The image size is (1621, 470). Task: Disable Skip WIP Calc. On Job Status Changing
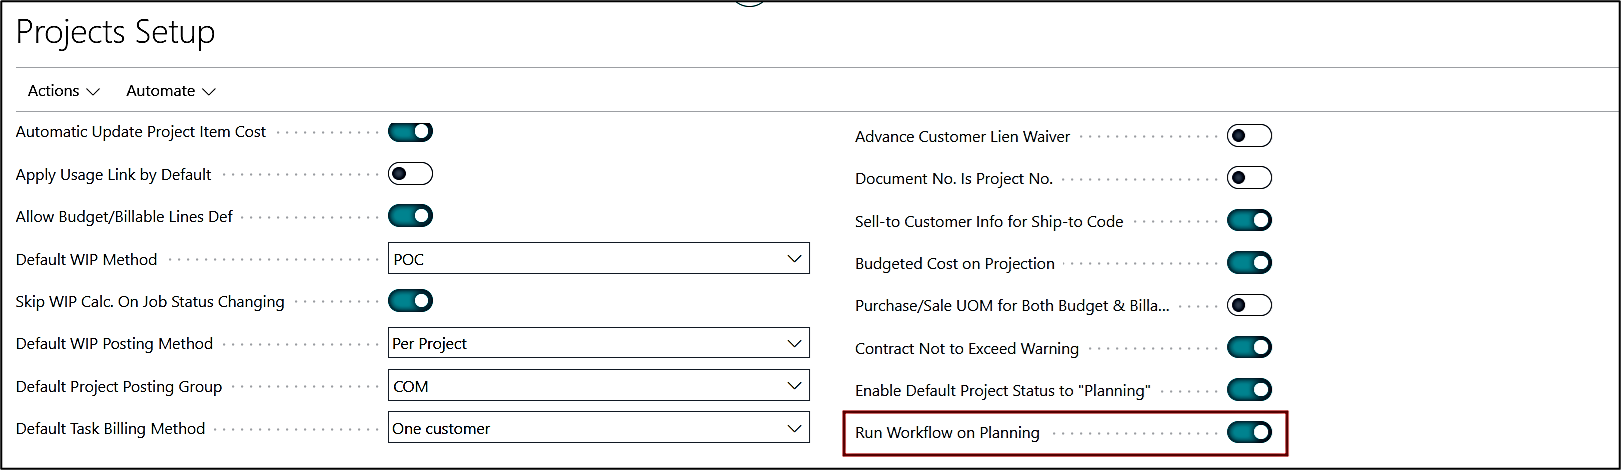point(410,301)
